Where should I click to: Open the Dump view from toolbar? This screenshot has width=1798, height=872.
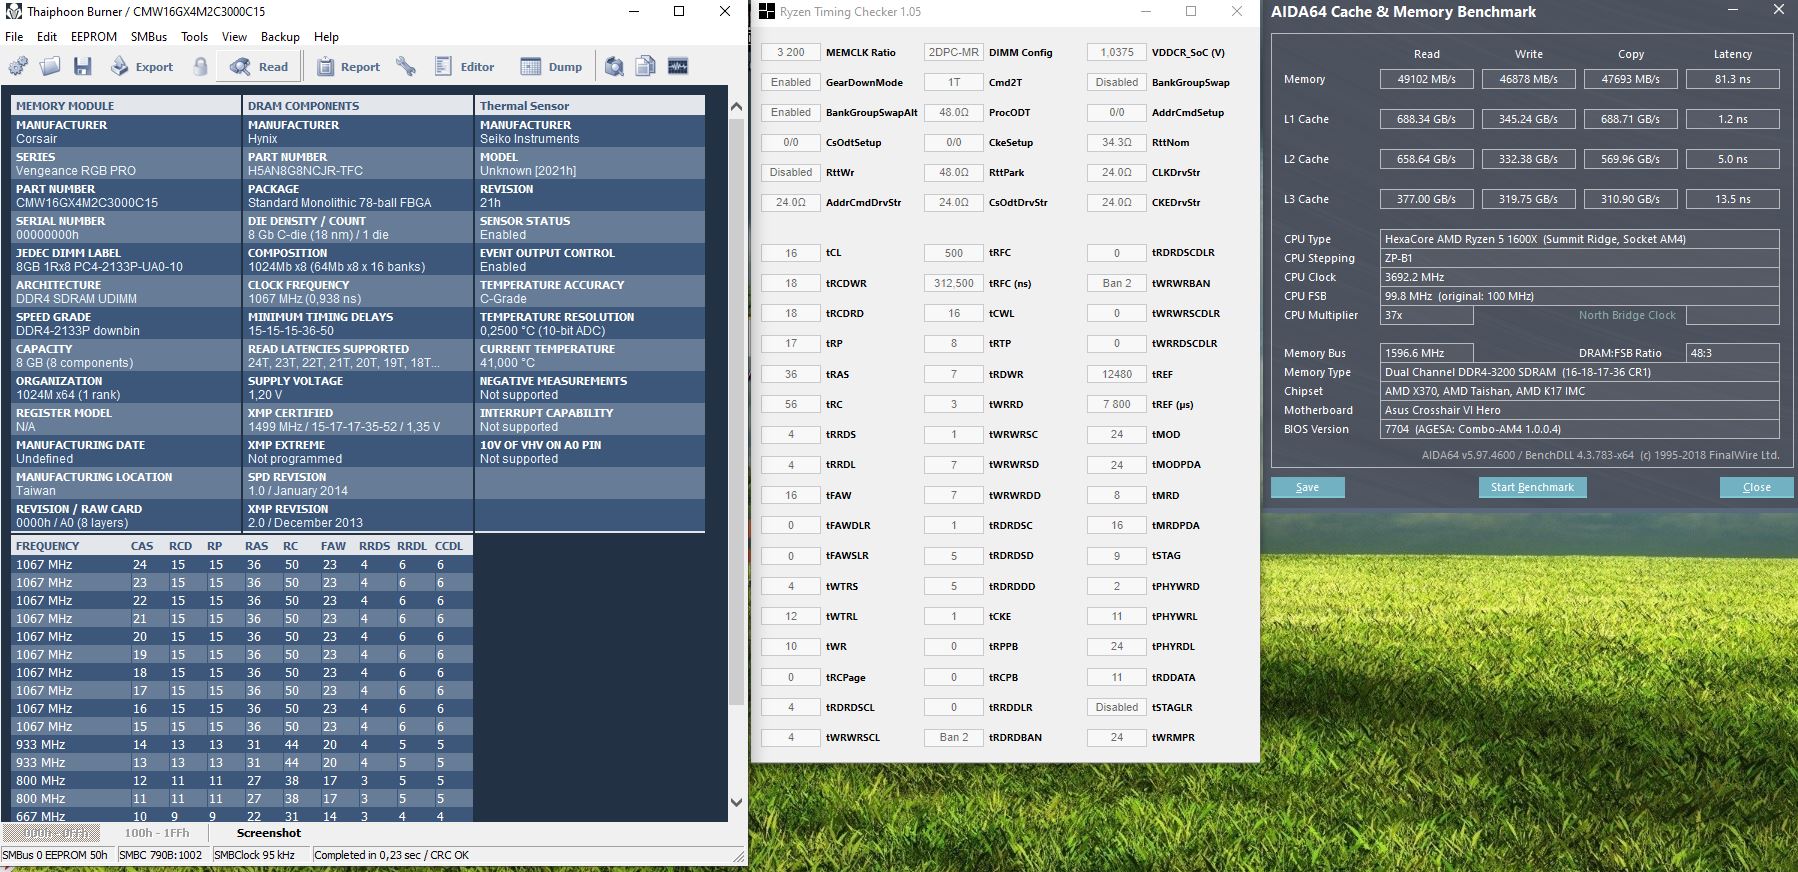[x=551, y=67]
